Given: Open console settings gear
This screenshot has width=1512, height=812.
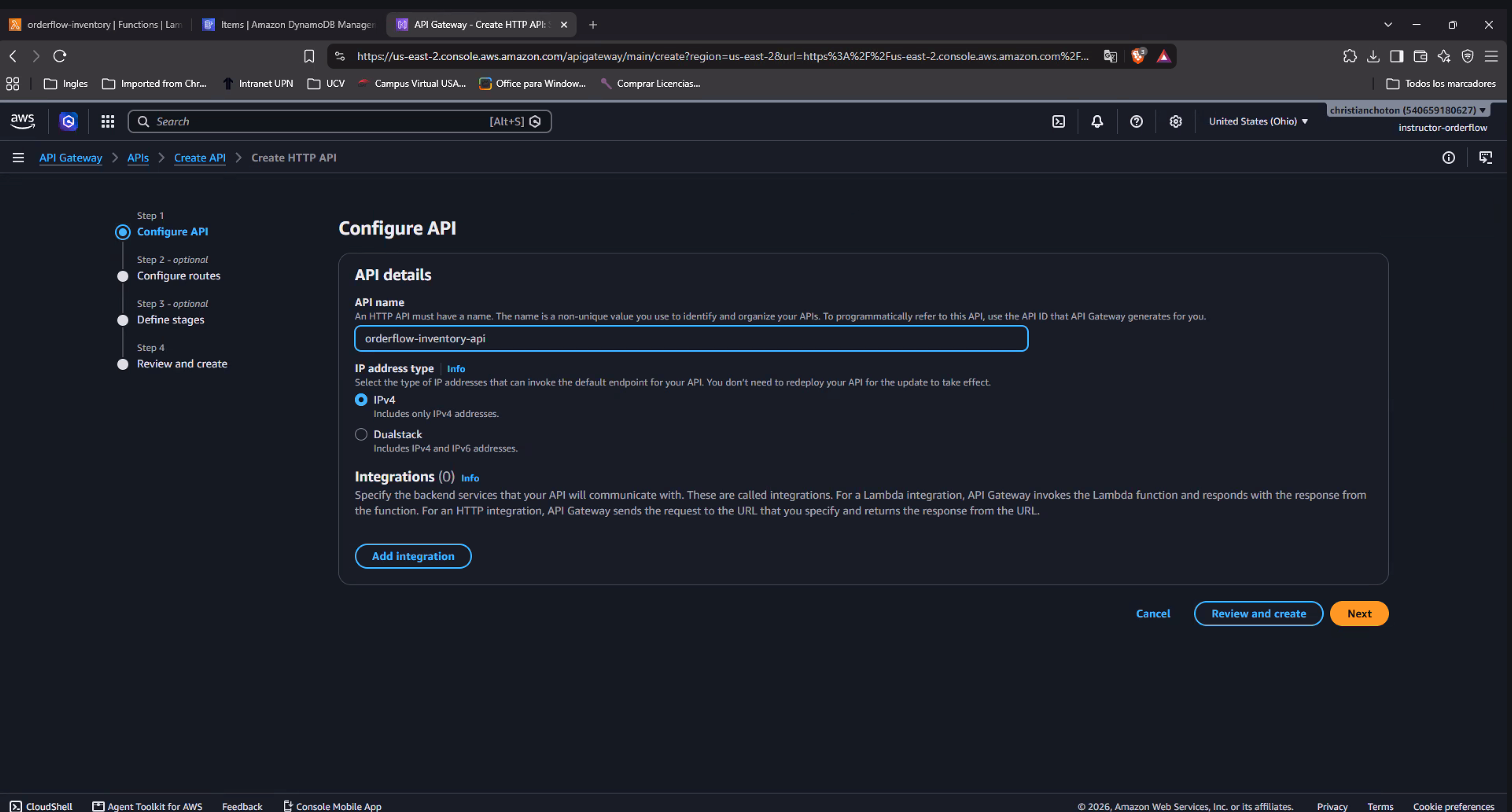Looking at the screenshot, I should click(x=1176, y=121).
